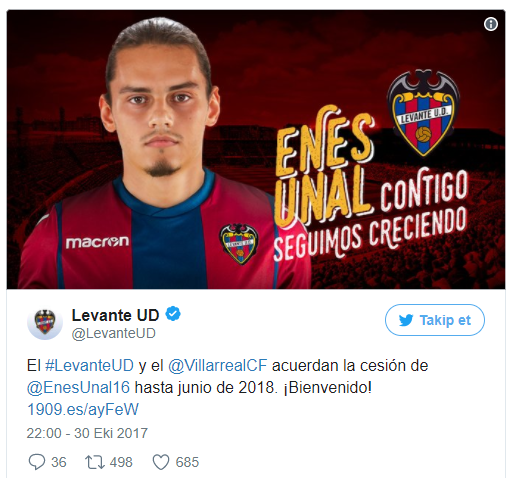
Task: Click the Twitter bird icon in the follow button
Action: tap(406, 320)
